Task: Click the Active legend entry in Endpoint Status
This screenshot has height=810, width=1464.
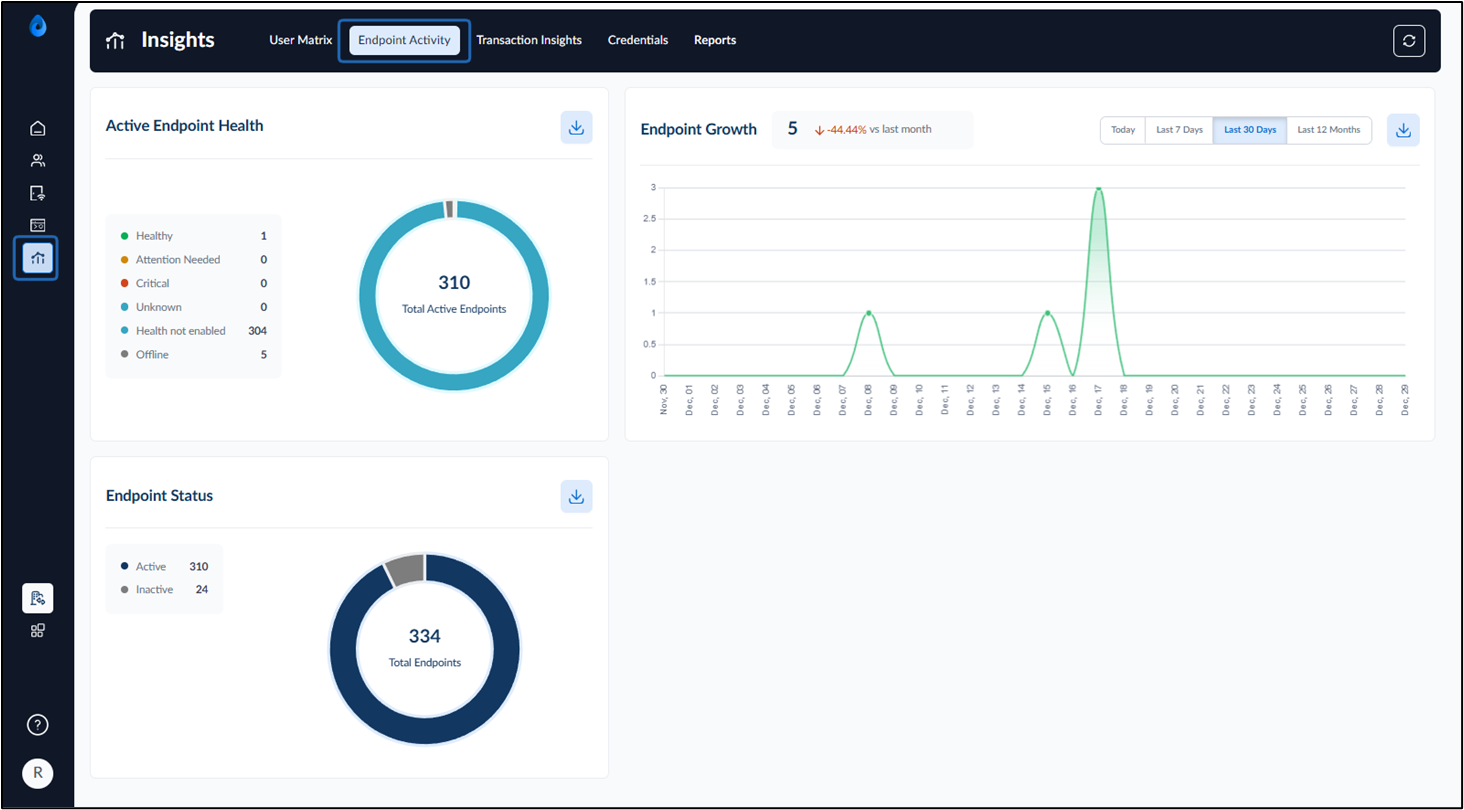Action: pos(164,566)
